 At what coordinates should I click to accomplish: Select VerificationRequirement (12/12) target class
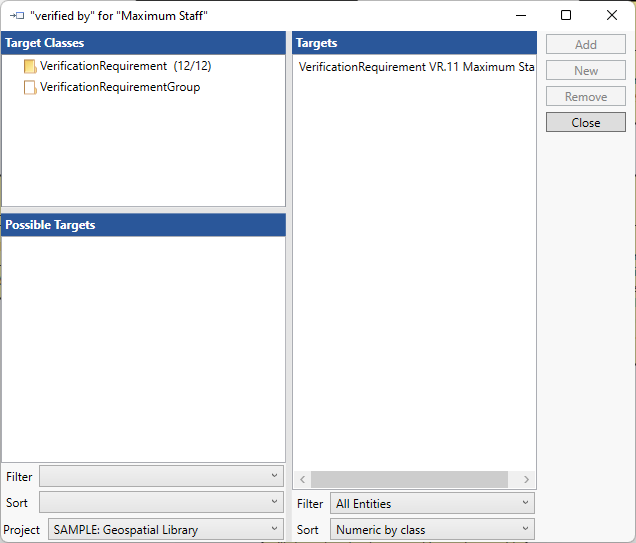pos(125,66)
